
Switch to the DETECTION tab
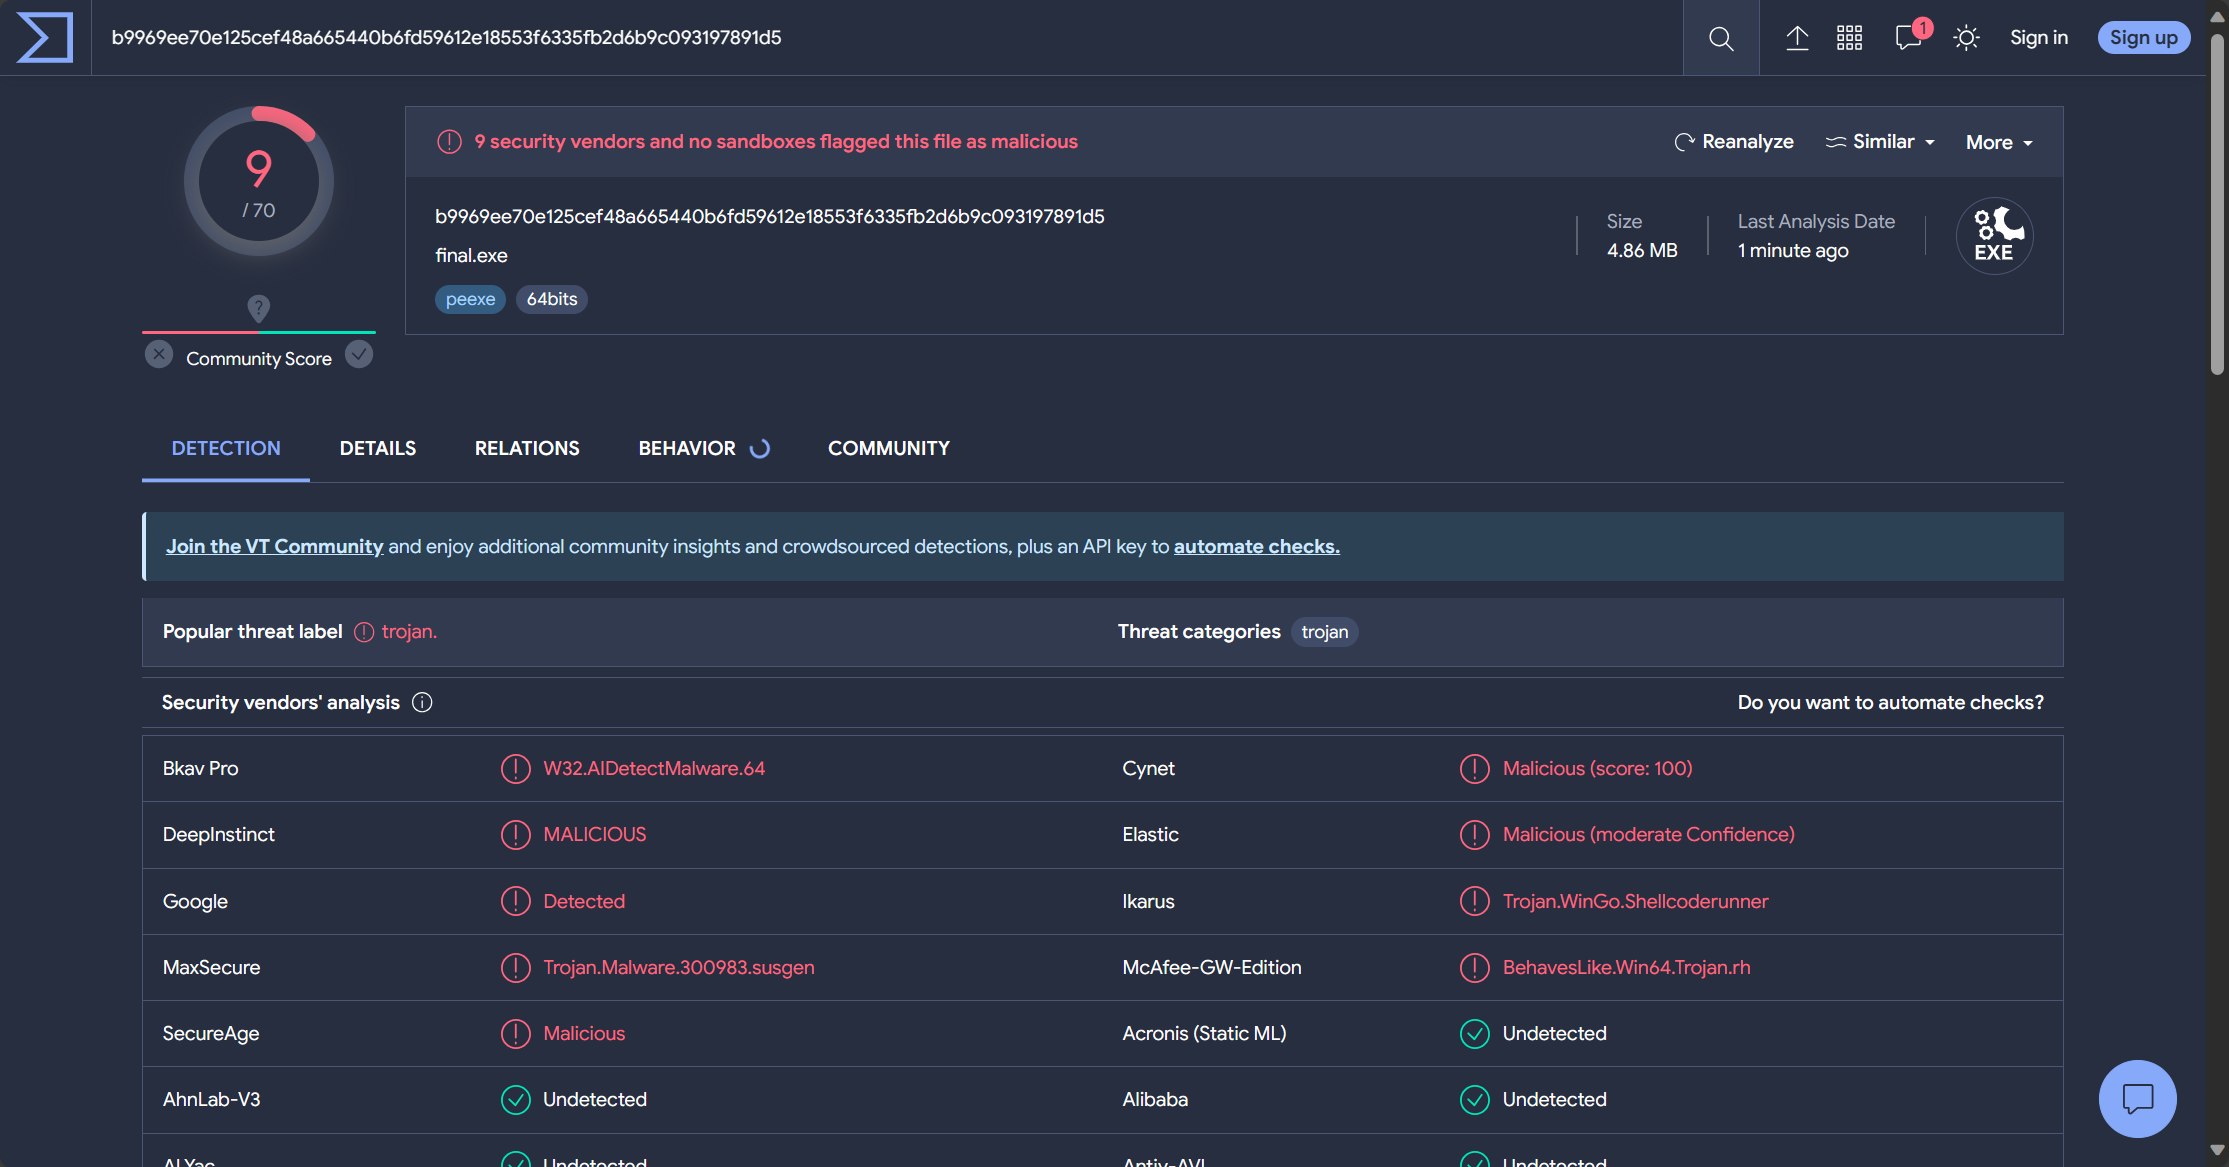pyautogui.click(x=226, y=448)
